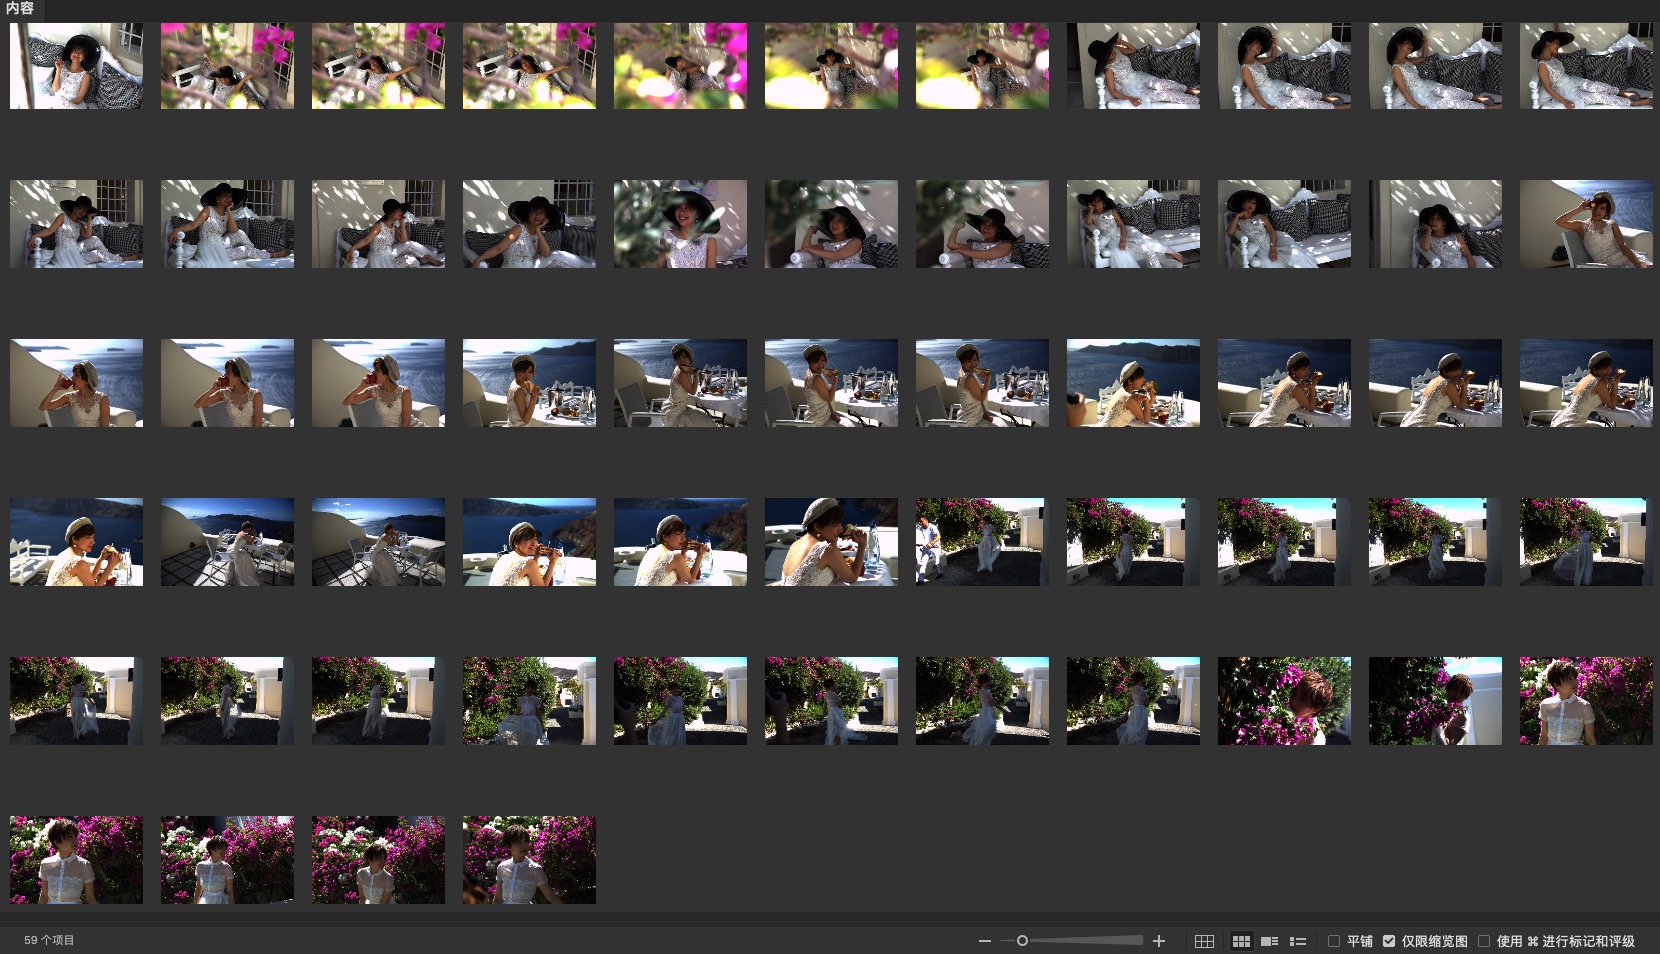Click the plus icon to enlarge thumbnails
This screenshot has width=1660, height=954.
1159,941
